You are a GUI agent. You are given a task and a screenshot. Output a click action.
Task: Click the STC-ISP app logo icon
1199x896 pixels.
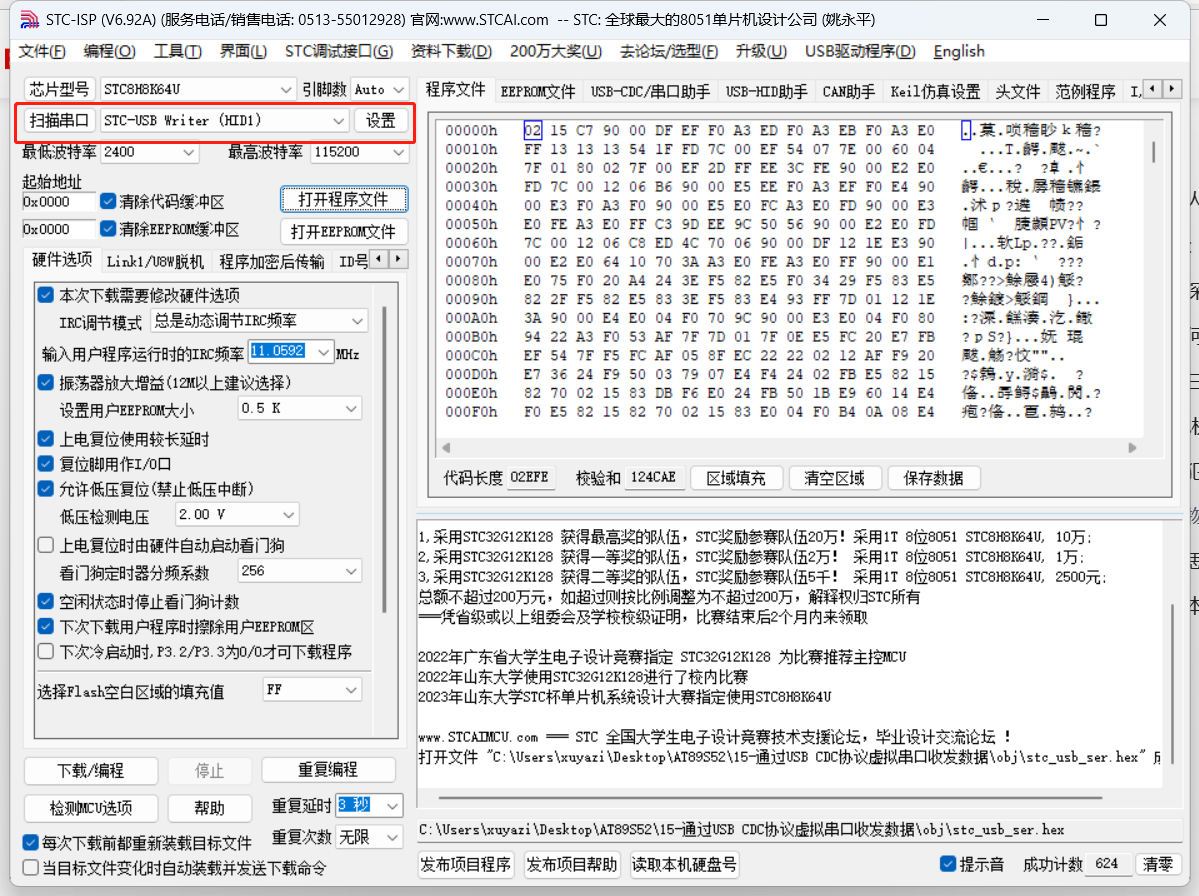pos(29,19)
